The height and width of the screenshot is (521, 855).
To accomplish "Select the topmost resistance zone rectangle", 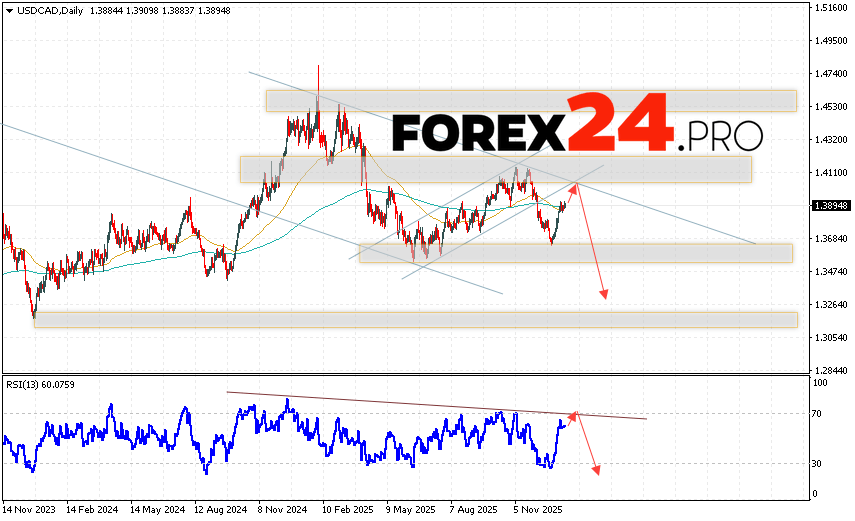I will pos(530,101).
